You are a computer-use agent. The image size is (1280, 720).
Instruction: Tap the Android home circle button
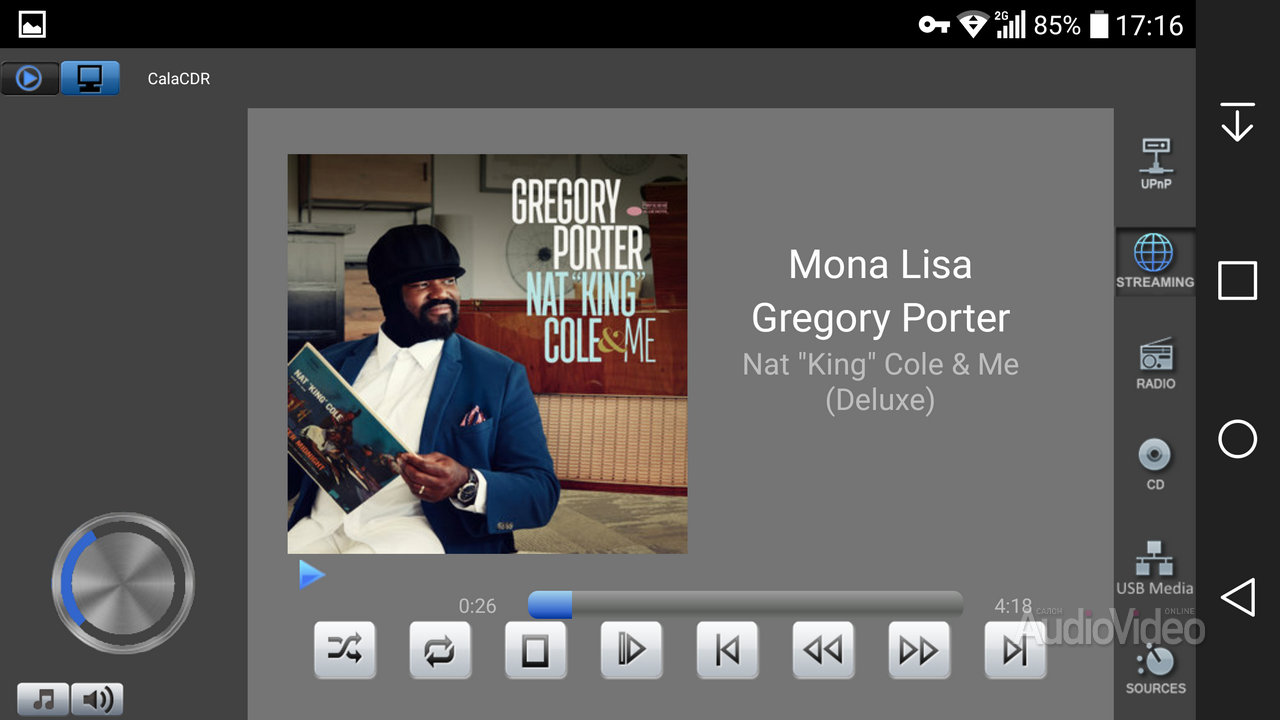click(1238, 438)
